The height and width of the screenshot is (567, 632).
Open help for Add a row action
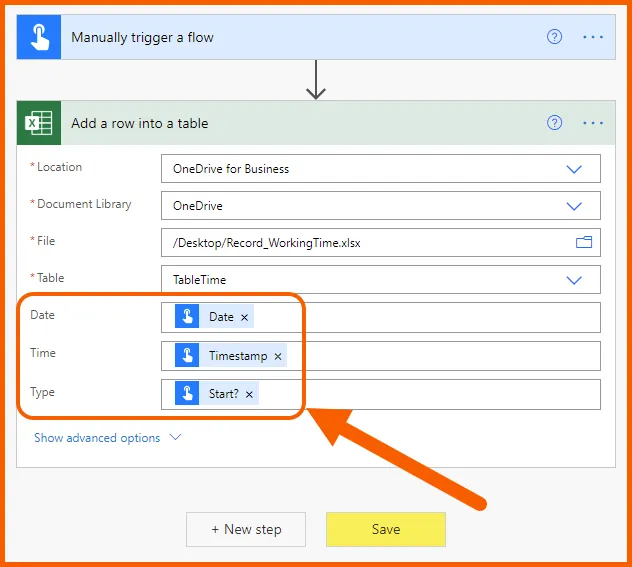pos(554,123)
